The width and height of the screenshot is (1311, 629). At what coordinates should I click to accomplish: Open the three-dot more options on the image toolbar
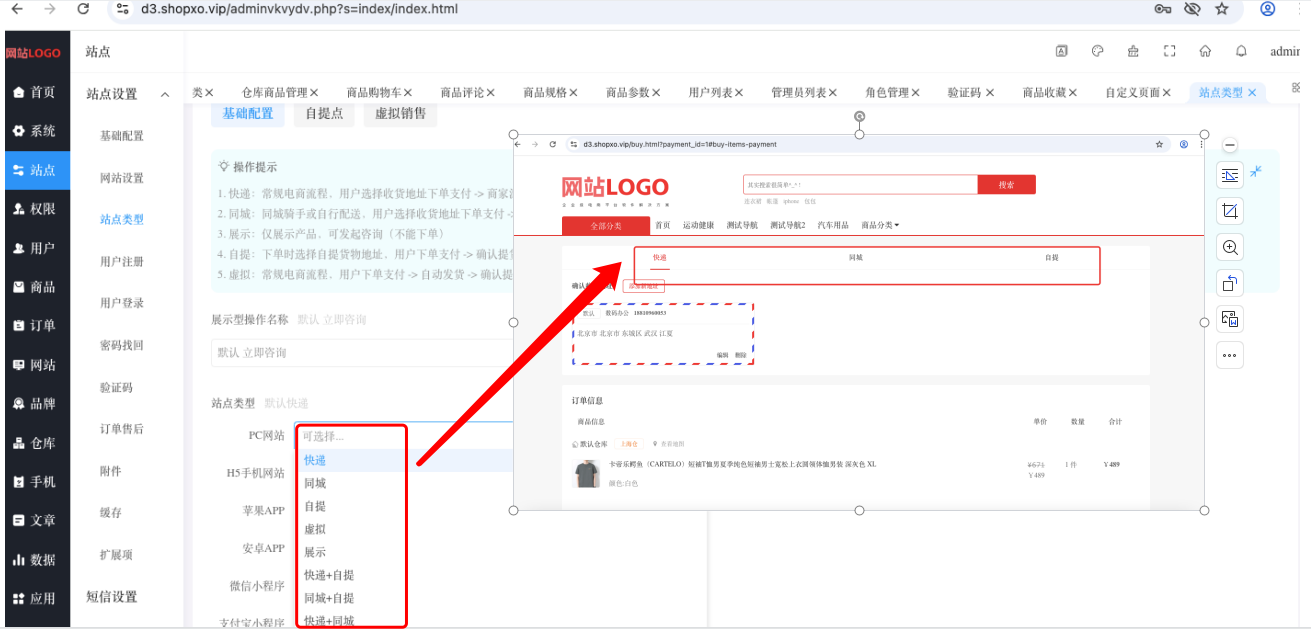(1230, 355)
